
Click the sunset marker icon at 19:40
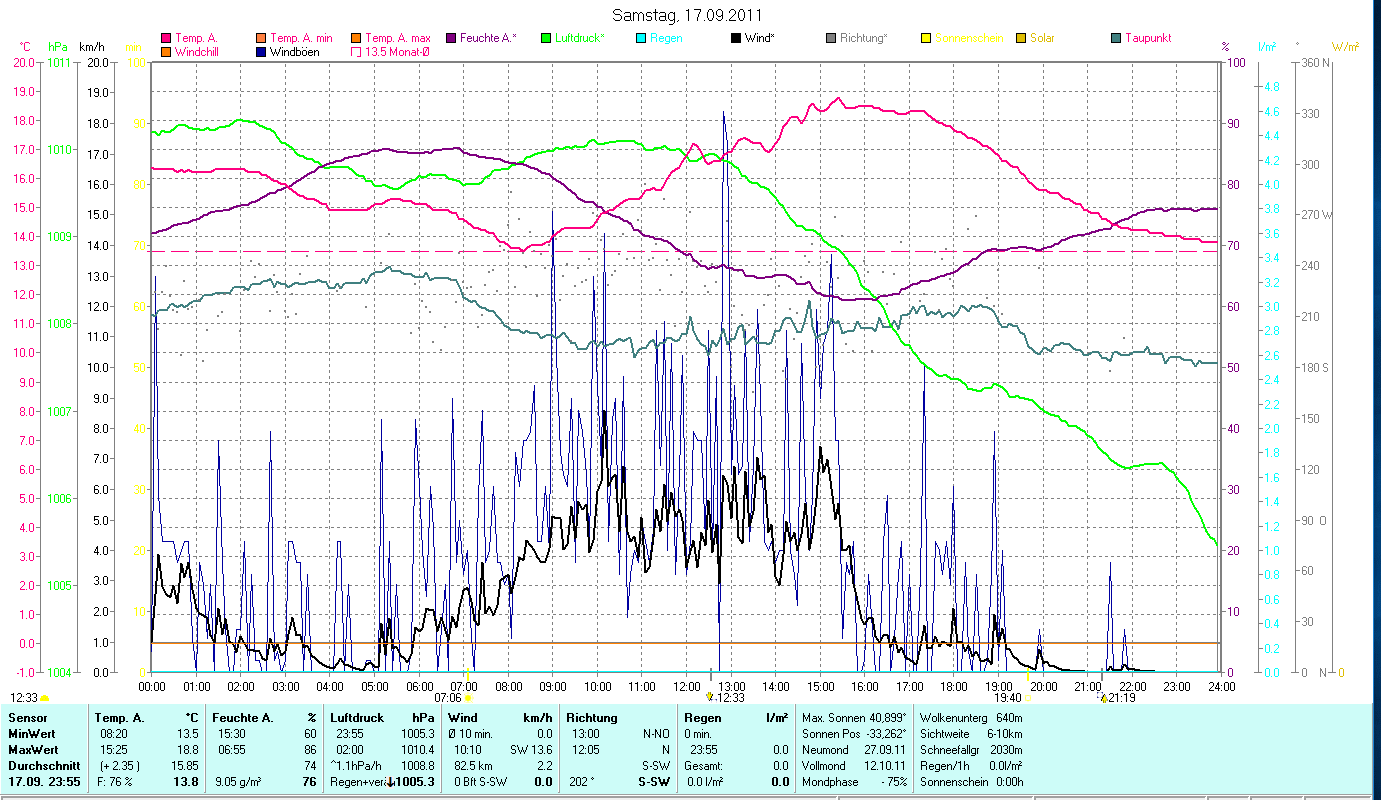coord(1028,698)
